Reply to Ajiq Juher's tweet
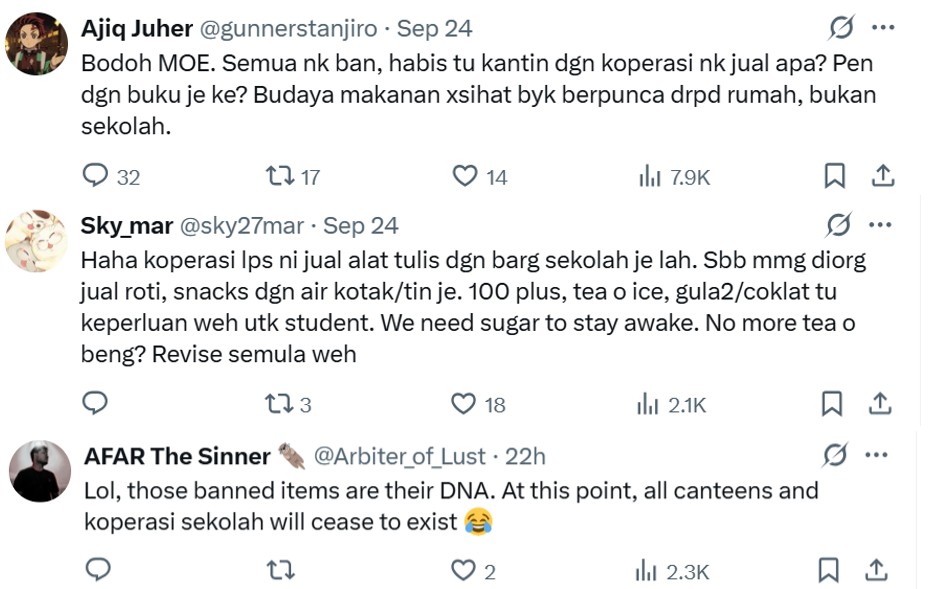The height and width of the screenshot is (589, 931). tap(95, 176)
